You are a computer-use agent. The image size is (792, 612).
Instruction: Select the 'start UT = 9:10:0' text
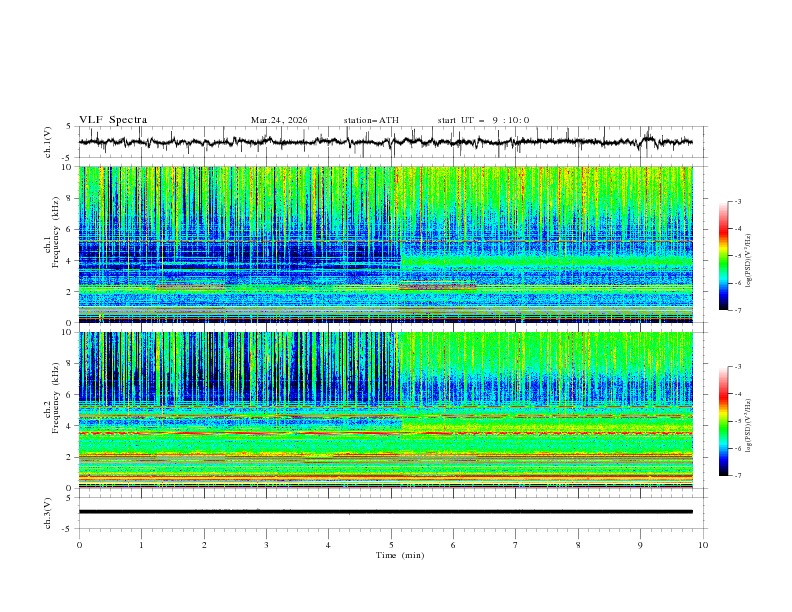click(483, 120)
